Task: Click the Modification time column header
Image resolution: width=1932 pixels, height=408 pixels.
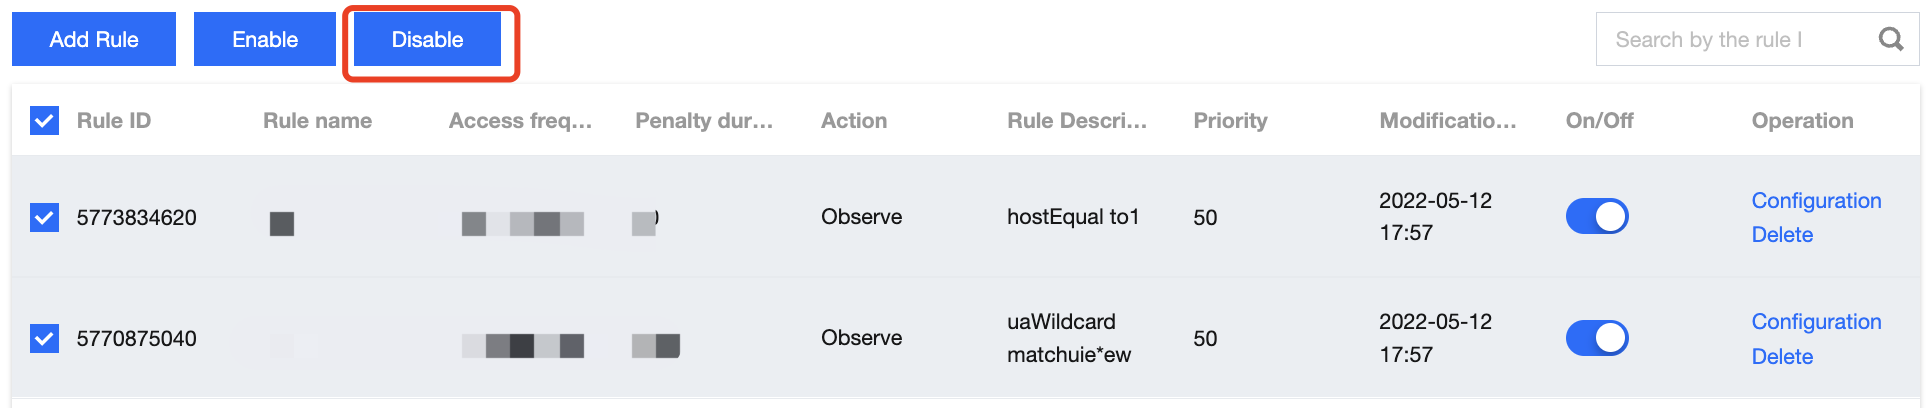Action: tap(1447, 121)
